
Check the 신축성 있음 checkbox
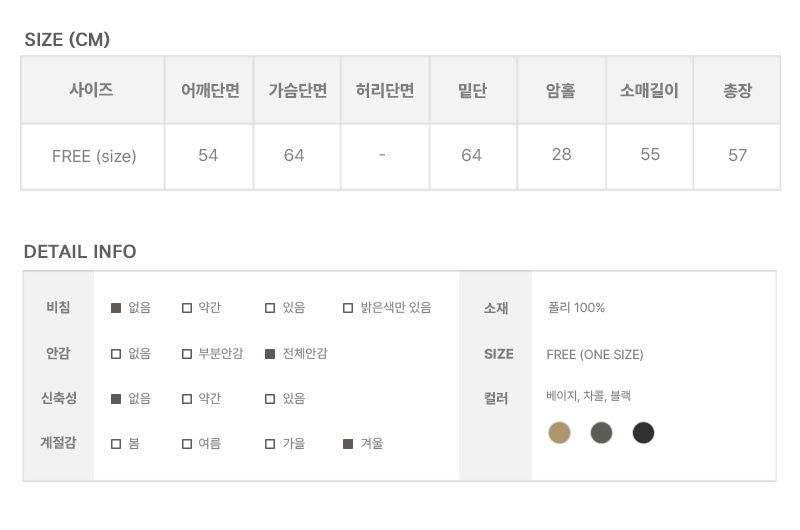[270, 398]
